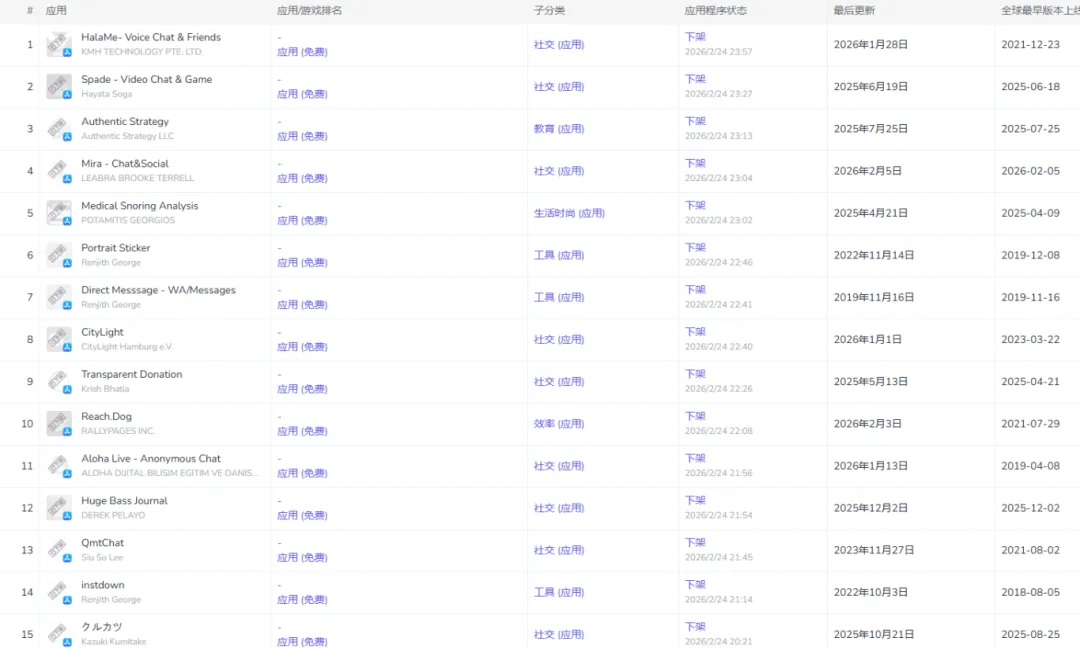
Task: Click the 最后更新 column header
Action: pos(854,10)
